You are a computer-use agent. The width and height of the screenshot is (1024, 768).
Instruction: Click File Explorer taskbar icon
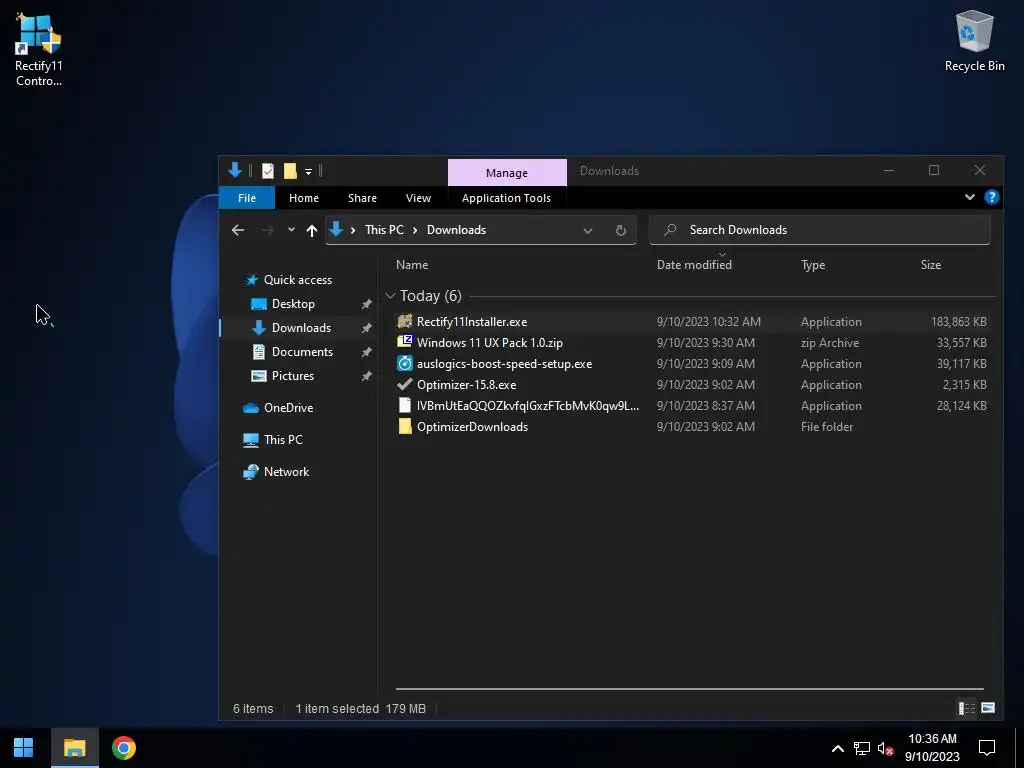point(74,748)
